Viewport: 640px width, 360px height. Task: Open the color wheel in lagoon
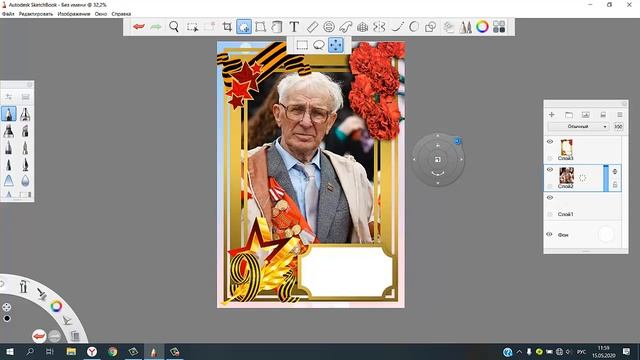[56, 306]
